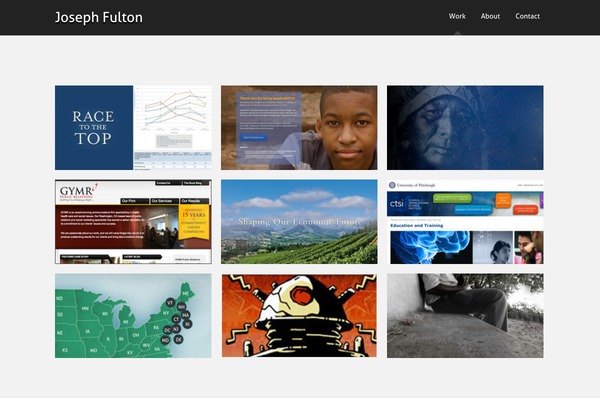Open the young man portrait project thumbnail
The height and width of the screenshot is (400, 600).
[299, 127]
